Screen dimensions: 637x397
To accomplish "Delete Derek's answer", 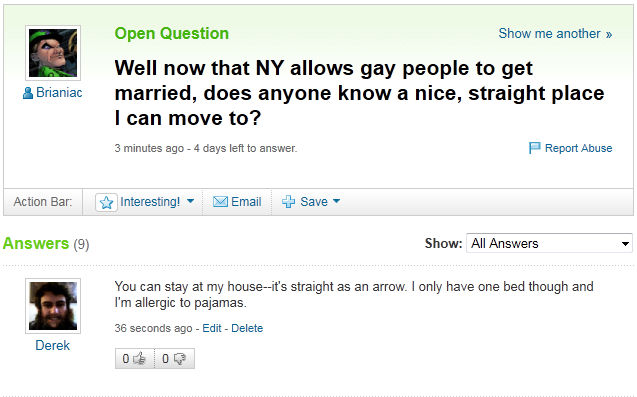I will (x=247, y=328).
